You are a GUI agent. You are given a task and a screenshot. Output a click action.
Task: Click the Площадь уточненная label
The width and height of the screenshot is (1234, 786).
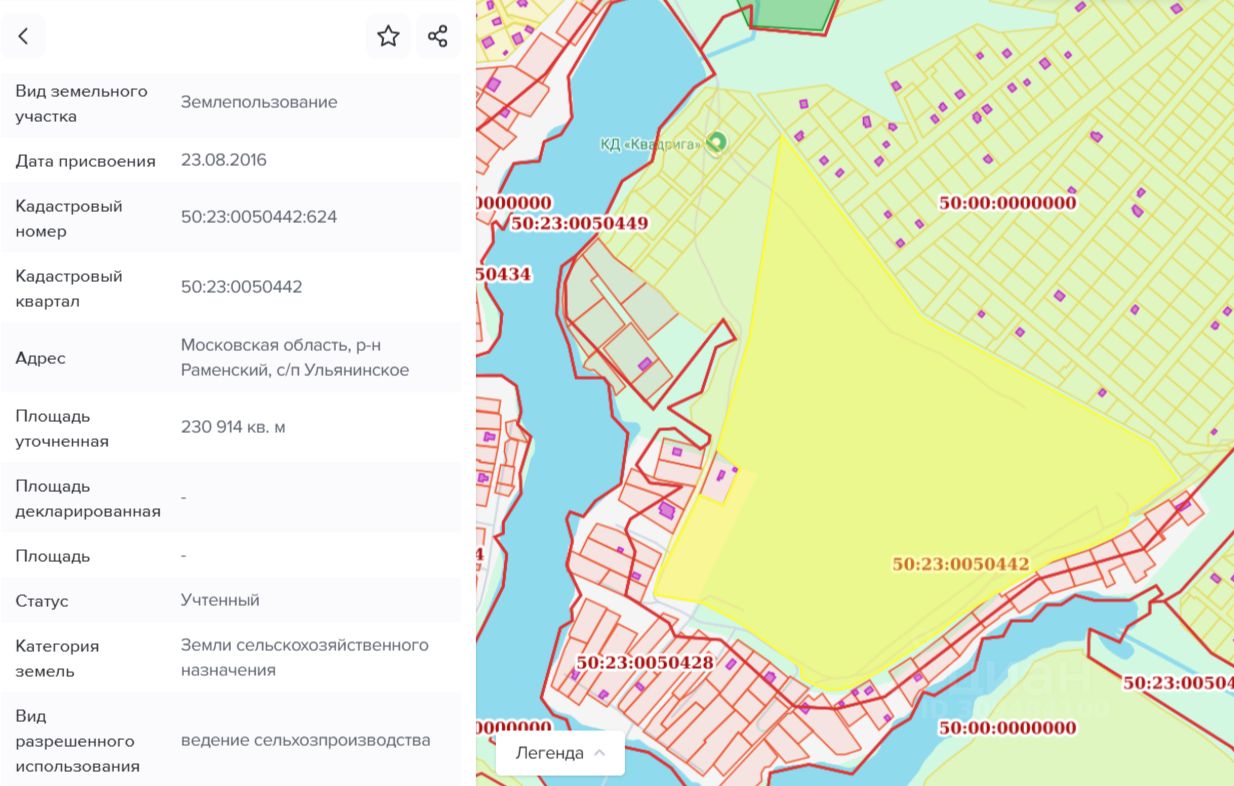(62, 428)
